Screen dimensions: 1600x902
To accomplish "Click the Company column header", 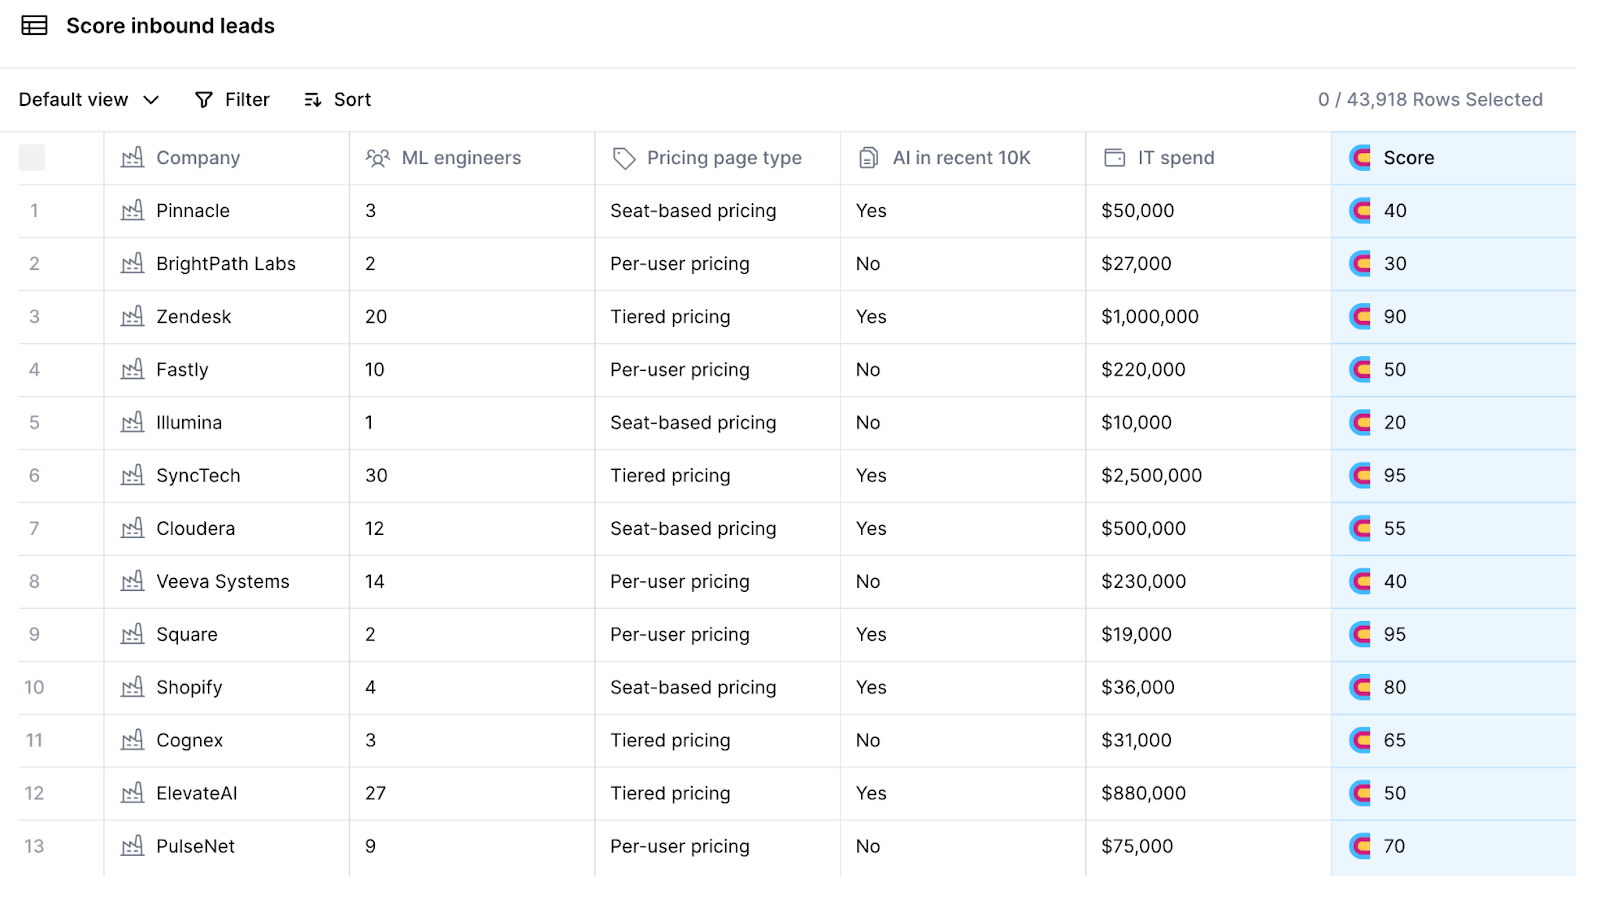I will [x=198, y=158].
